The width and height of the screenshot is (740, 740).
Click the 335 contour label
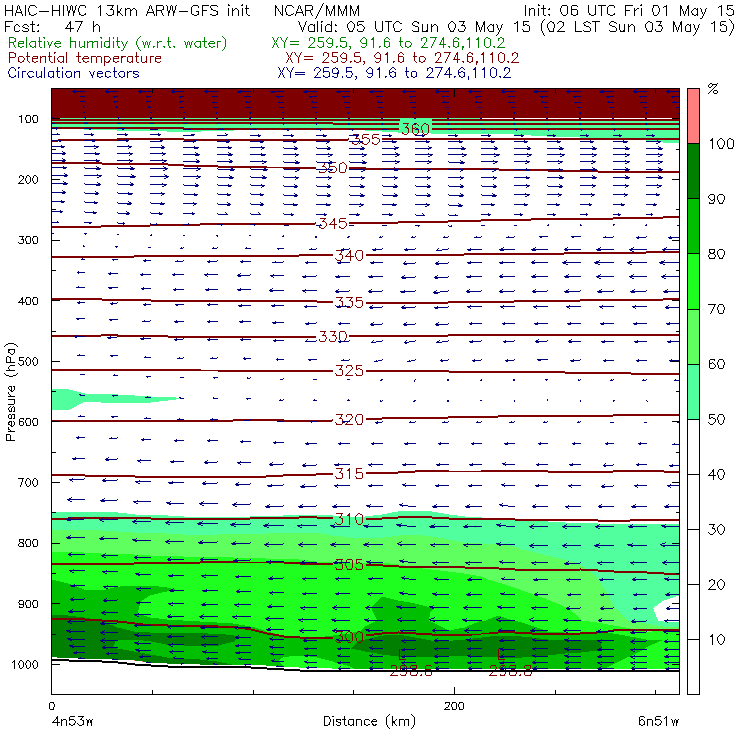pos(349,302)
